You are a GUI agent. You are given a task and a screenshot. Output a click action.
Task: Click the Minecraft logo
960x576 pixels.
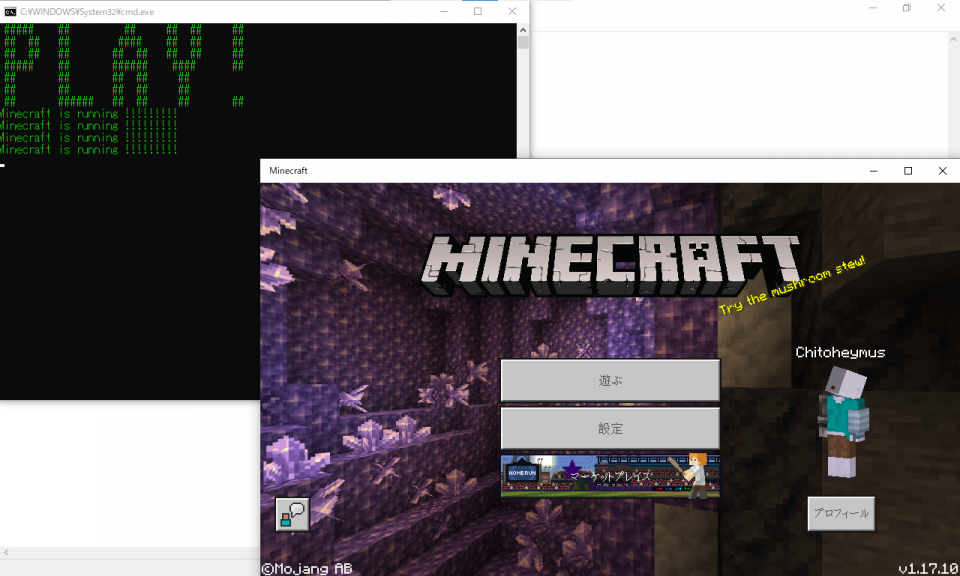[610, 265]
